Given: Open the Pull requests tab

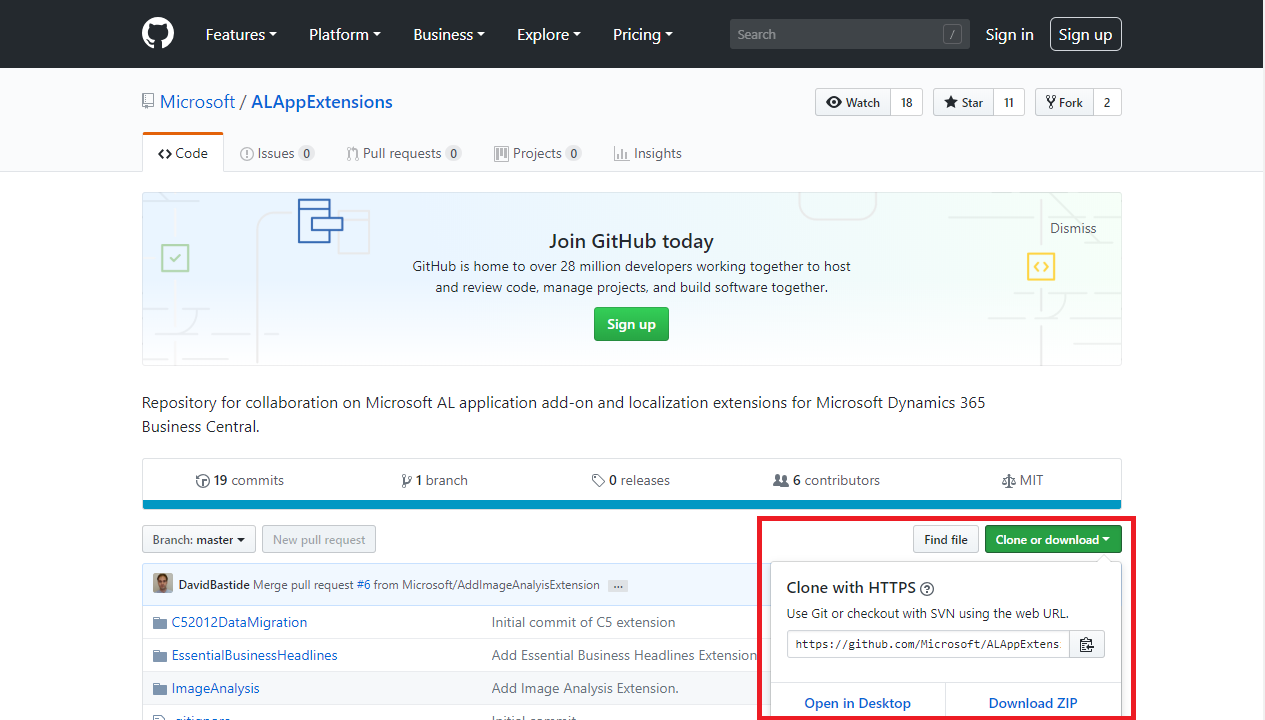Looking at the screenshot, I should coord(403,153).
